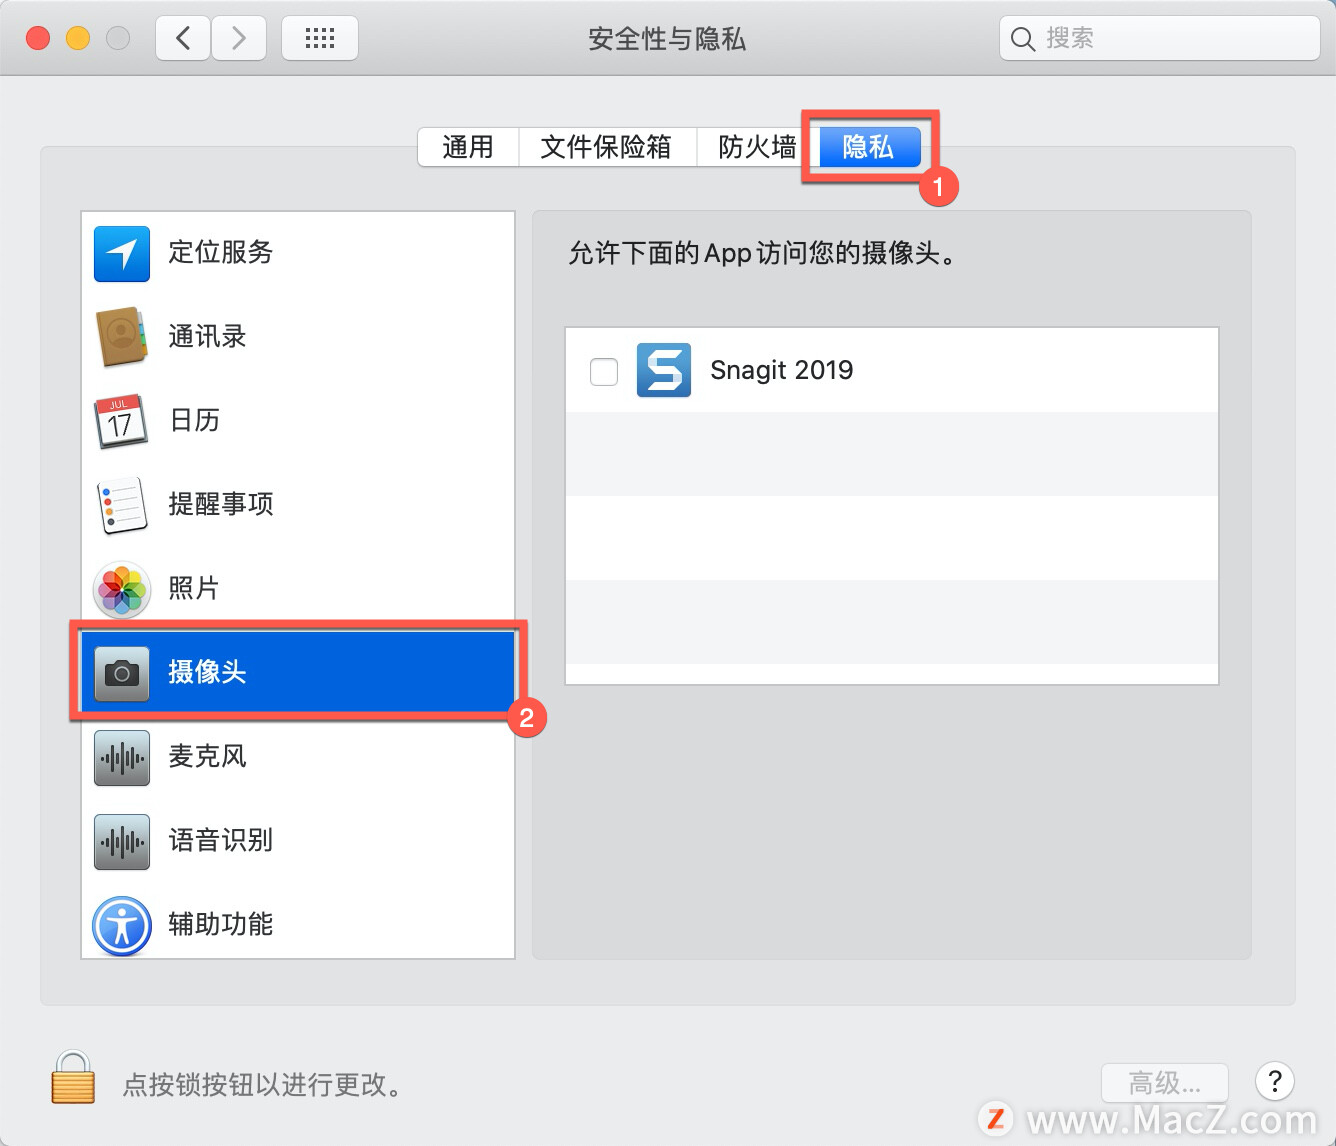The height and width of the screenshot is (1146, 1336).
Task: Click the Microphone waveform icon next to 麦克风
Action: pos(122,757)
